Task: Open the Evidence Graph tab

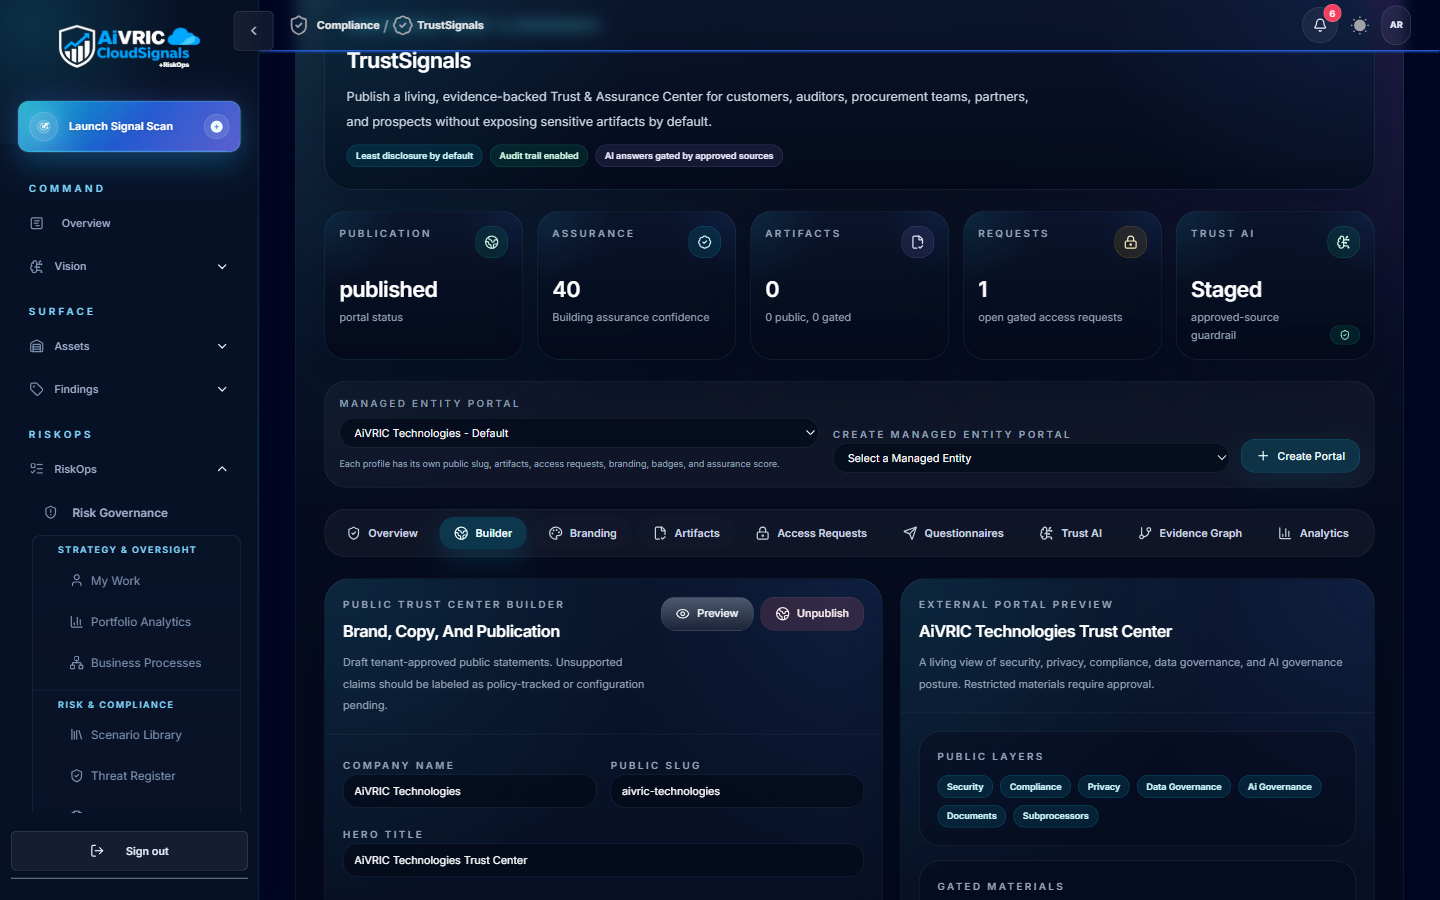Action: pos(1190,533)
